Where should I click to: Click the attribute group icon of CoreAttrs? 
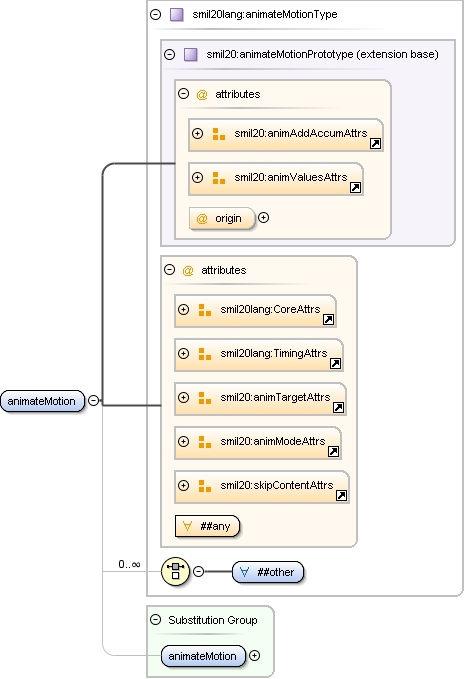205,310
